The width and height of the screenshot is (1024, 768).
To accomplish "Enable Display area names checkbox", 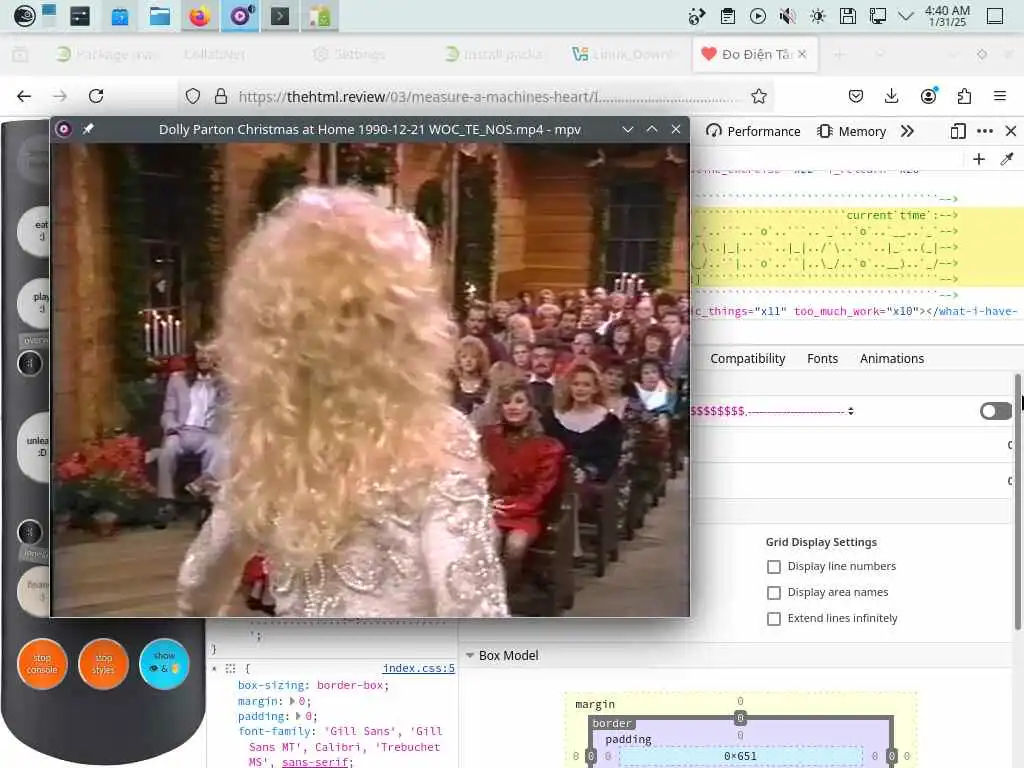I will (774, 593).
